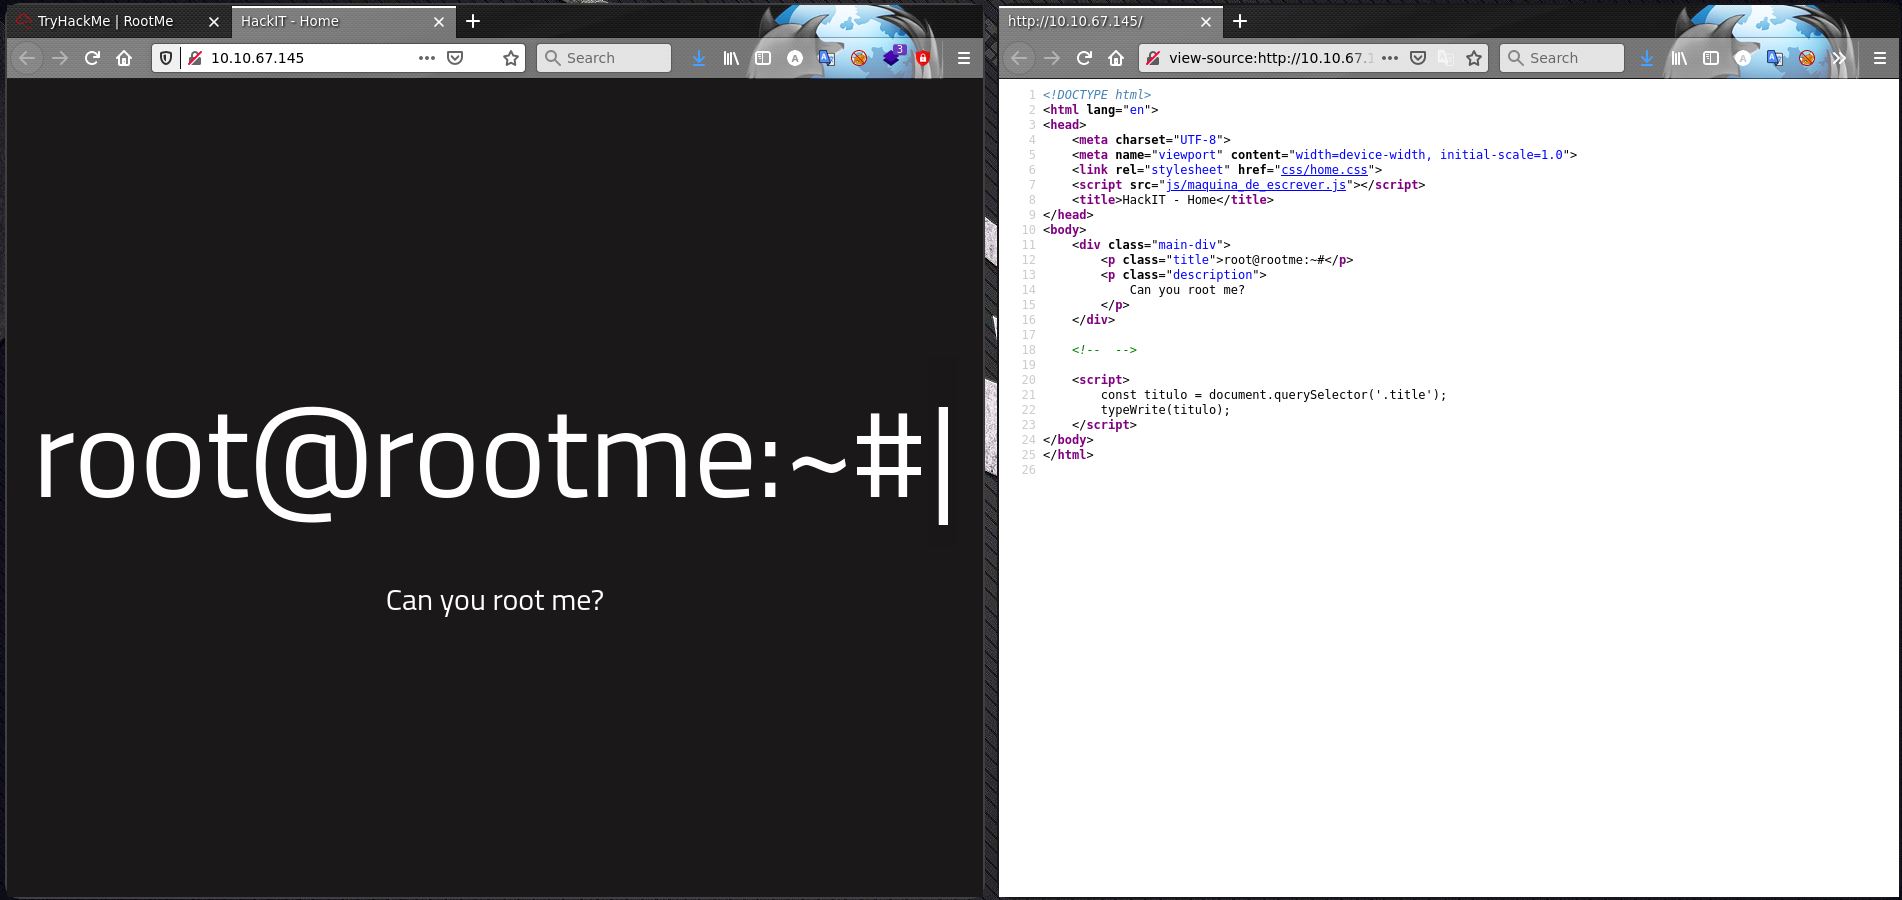Focus the Search box in right browser window

click(1561, 58)
